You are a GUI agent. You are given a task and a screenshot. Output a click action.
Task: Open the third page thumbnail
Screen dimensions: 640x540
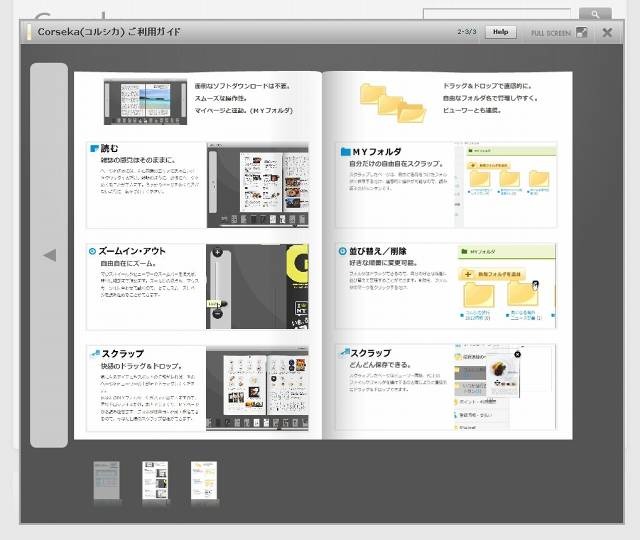[x=204, y=480]
